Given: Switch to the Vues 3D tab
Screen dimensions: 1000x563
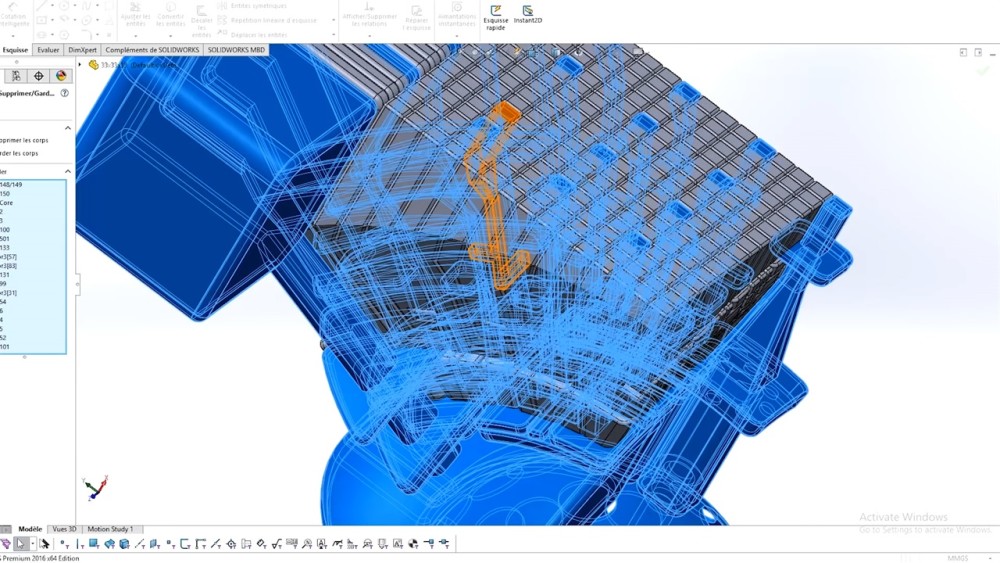Looking at the screenshot, I should [64, 529].
